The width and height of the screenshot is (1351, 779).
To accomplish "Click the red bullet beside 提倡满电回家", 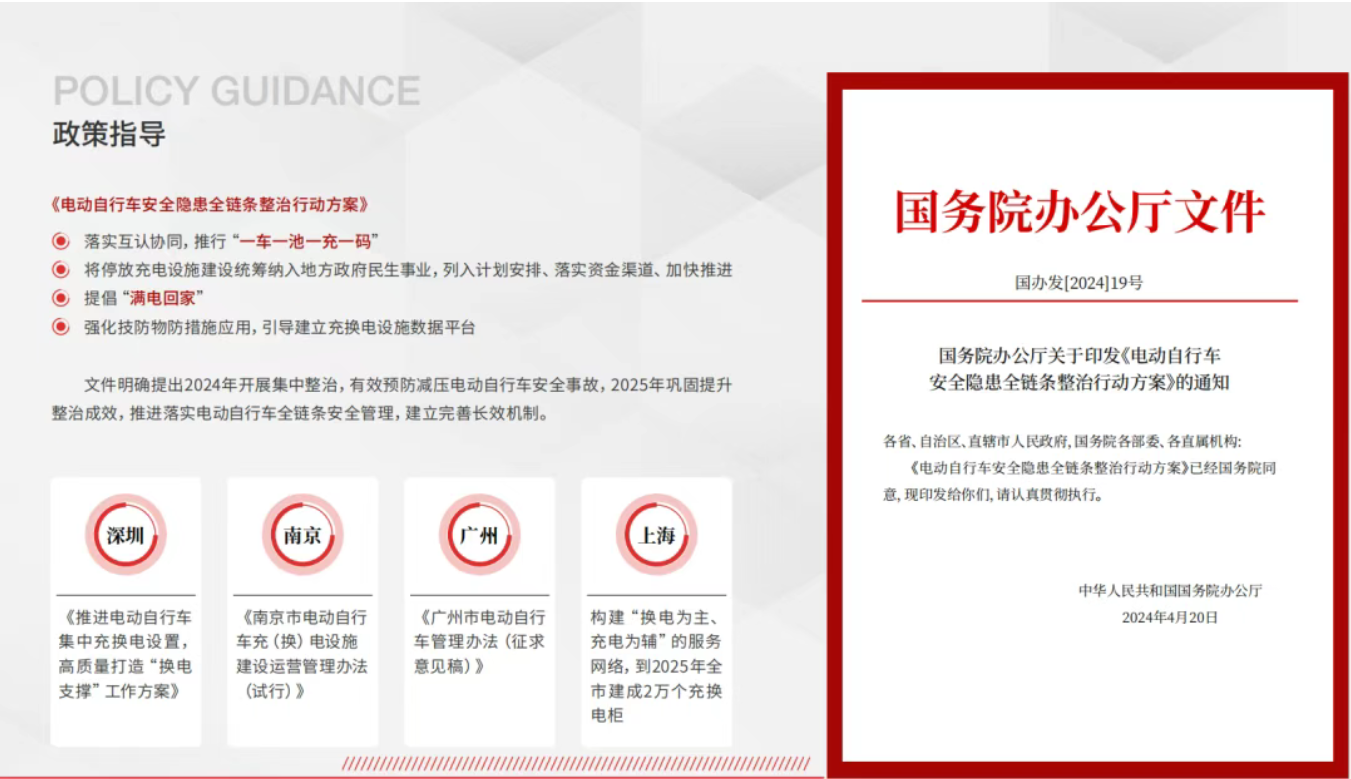I will [x=61, y=298].
